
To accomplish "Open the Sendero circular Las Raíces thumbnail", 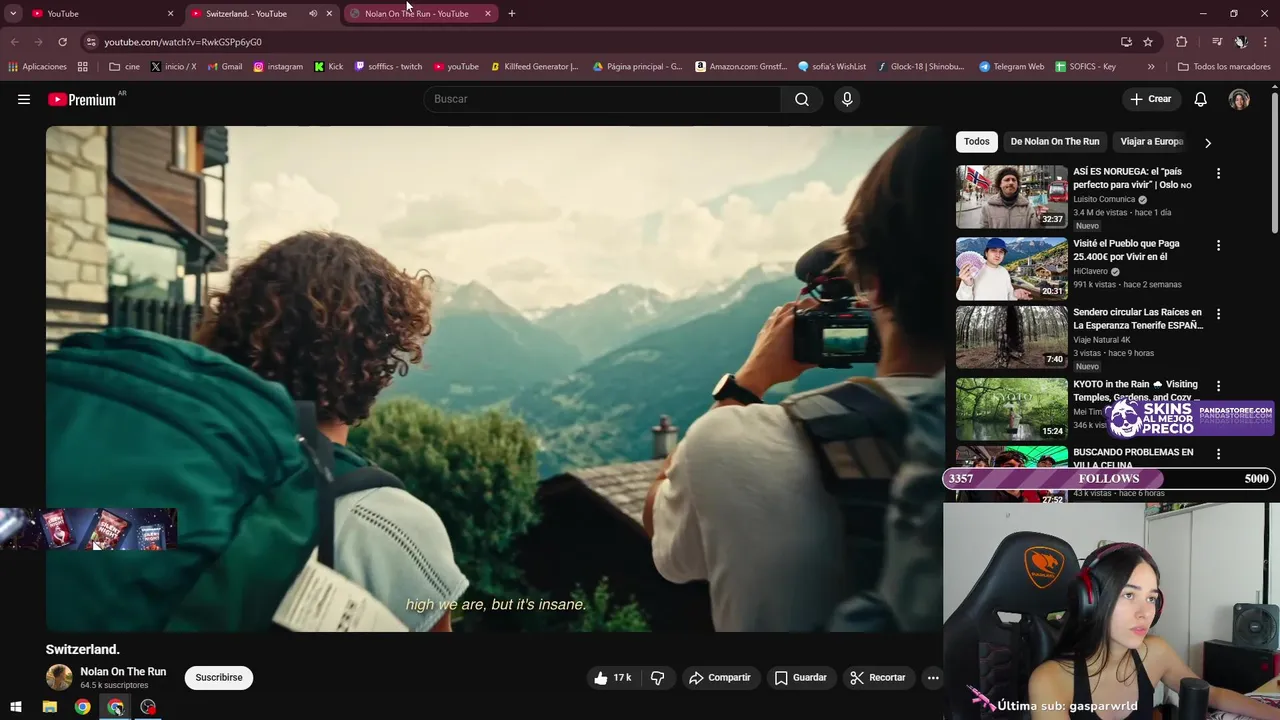I will point(1011,337).
